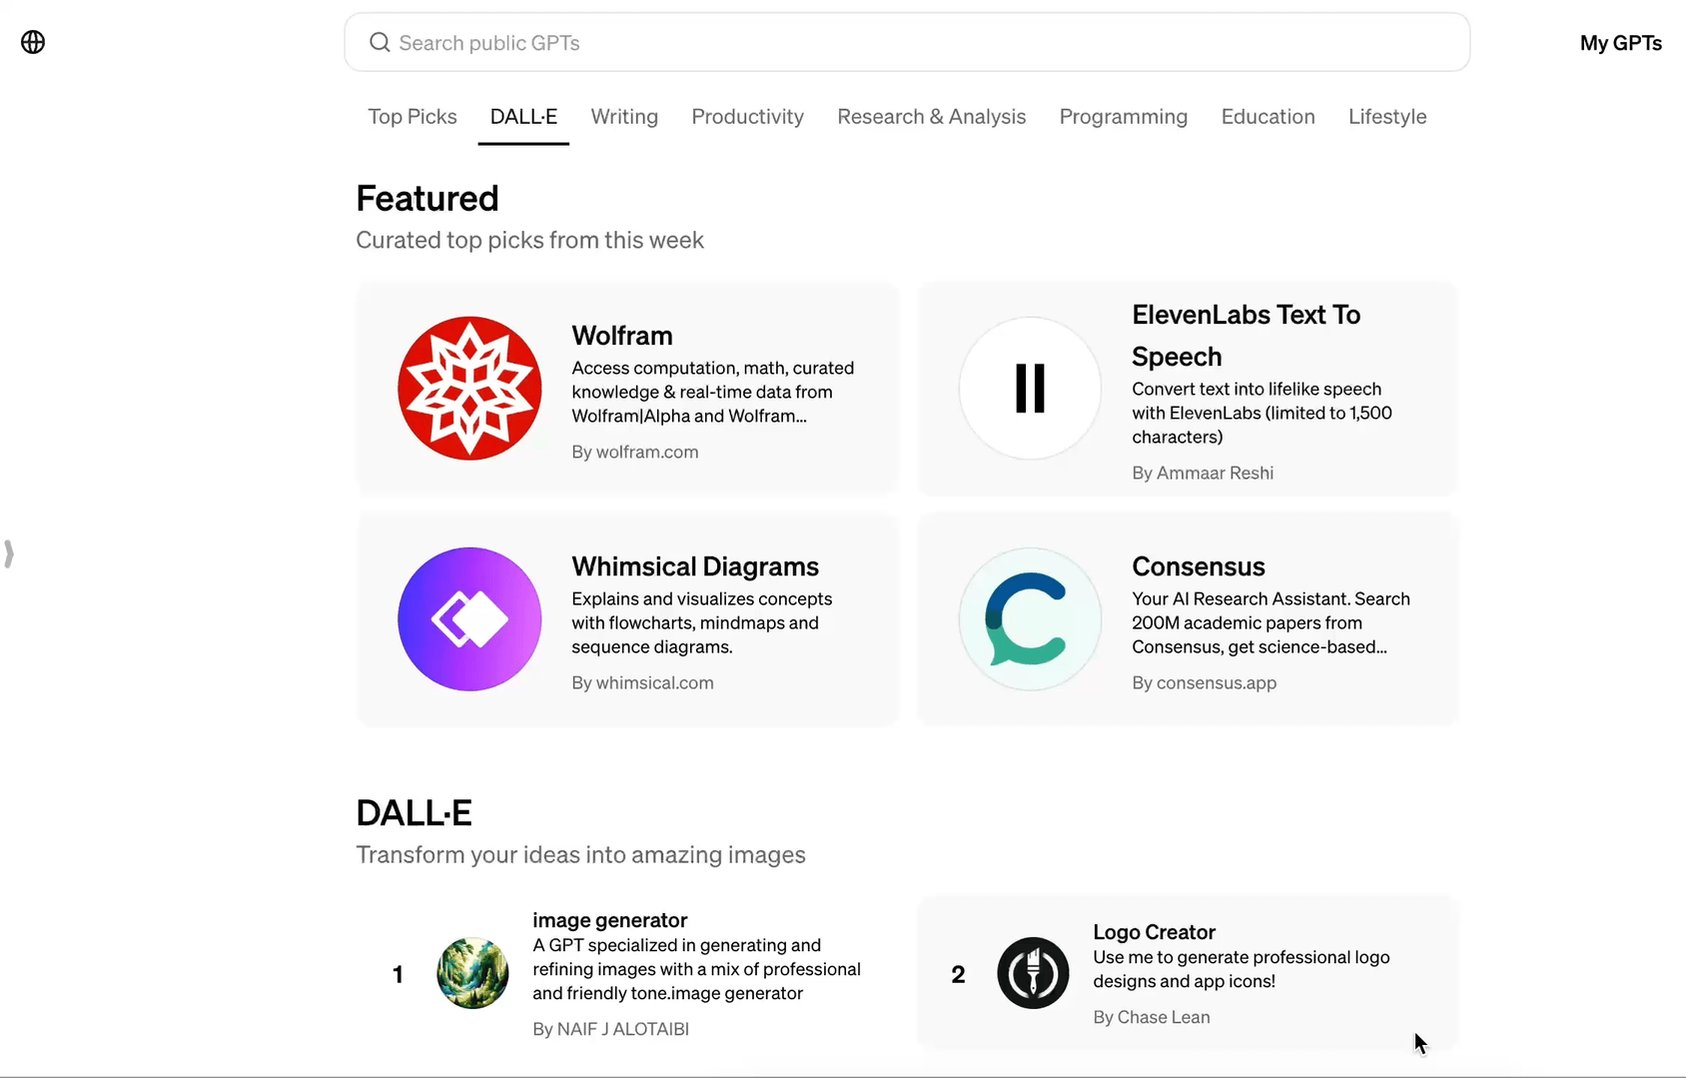Viewport: 1686px width, 1078px height.
Task: Open the Productivity category tab
Action: coord(747,117)
